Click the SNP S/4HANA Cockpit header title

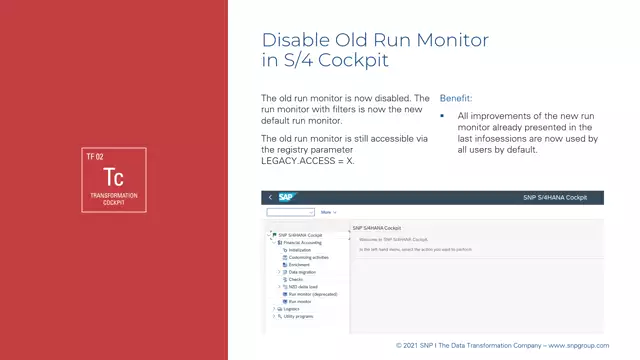coord(555,198)
